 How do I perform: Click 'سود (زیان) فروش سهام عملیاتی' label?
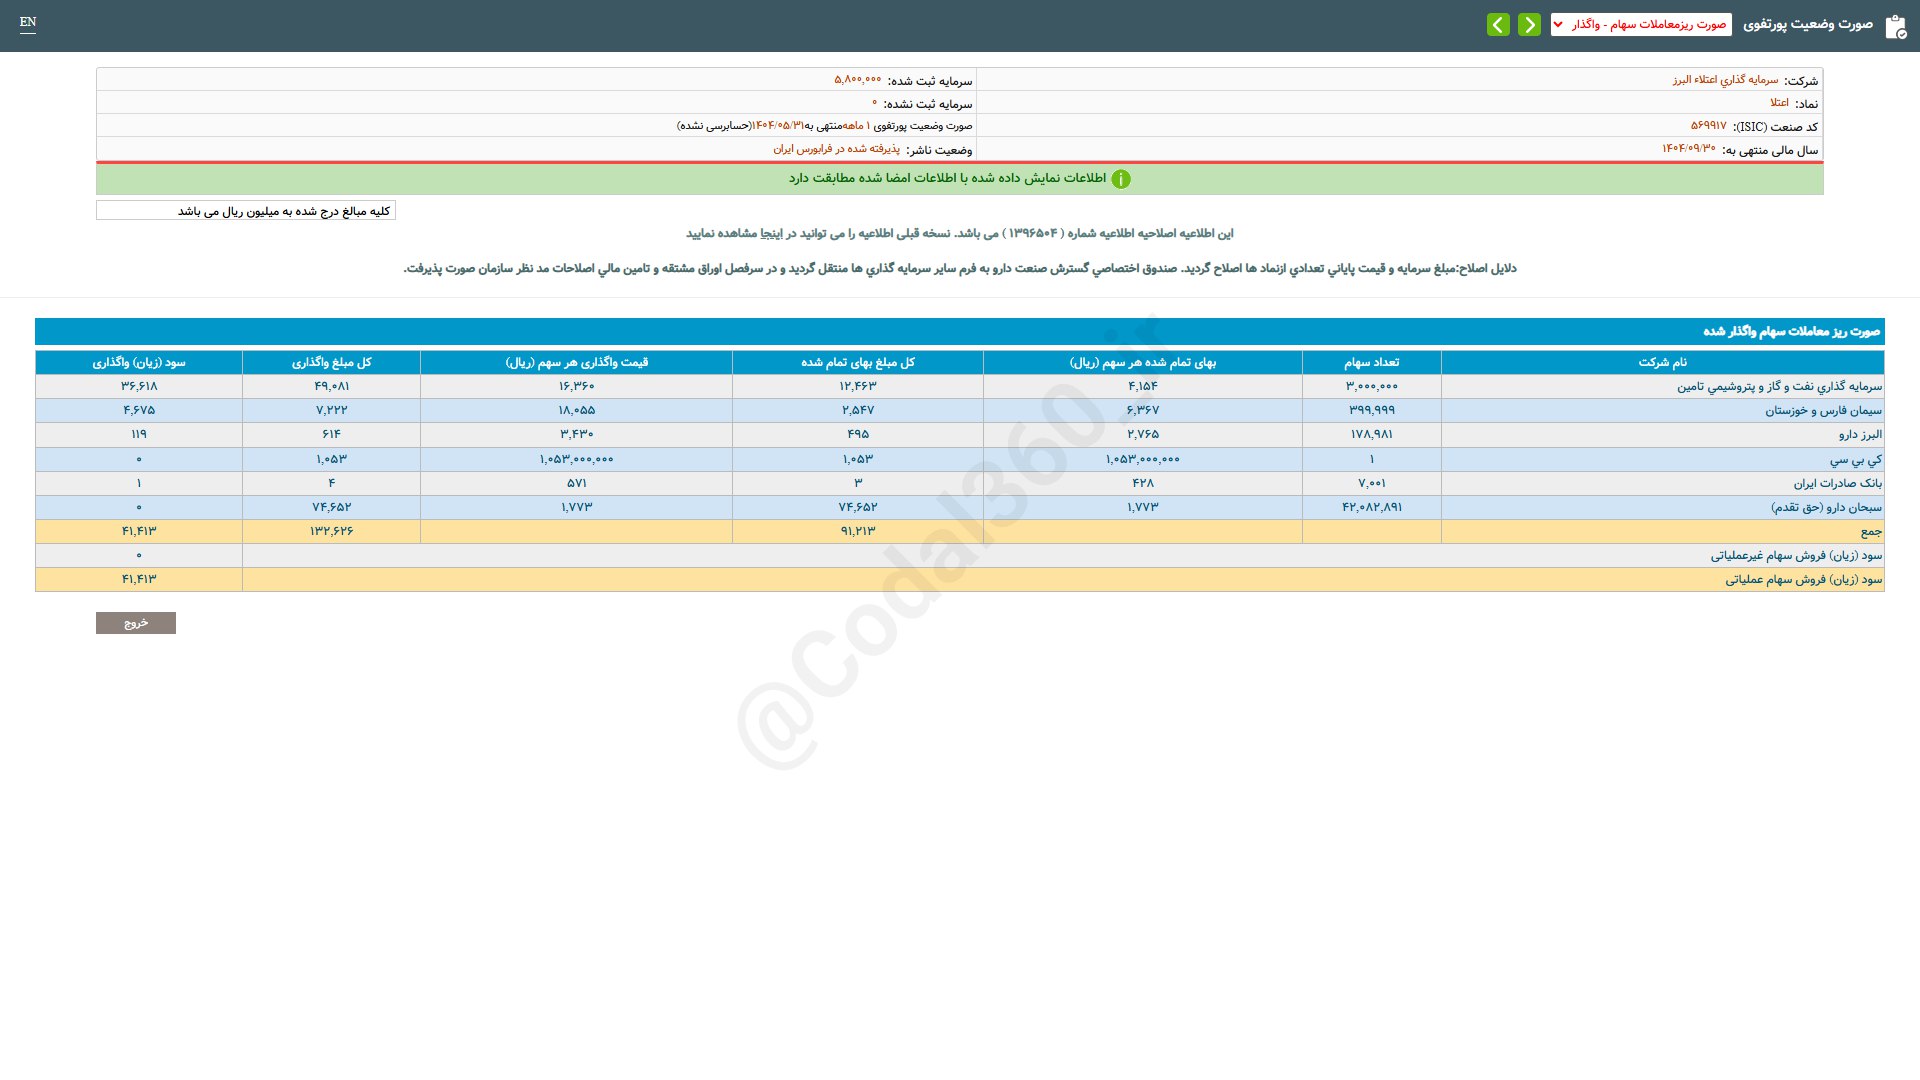(1803, 580)
